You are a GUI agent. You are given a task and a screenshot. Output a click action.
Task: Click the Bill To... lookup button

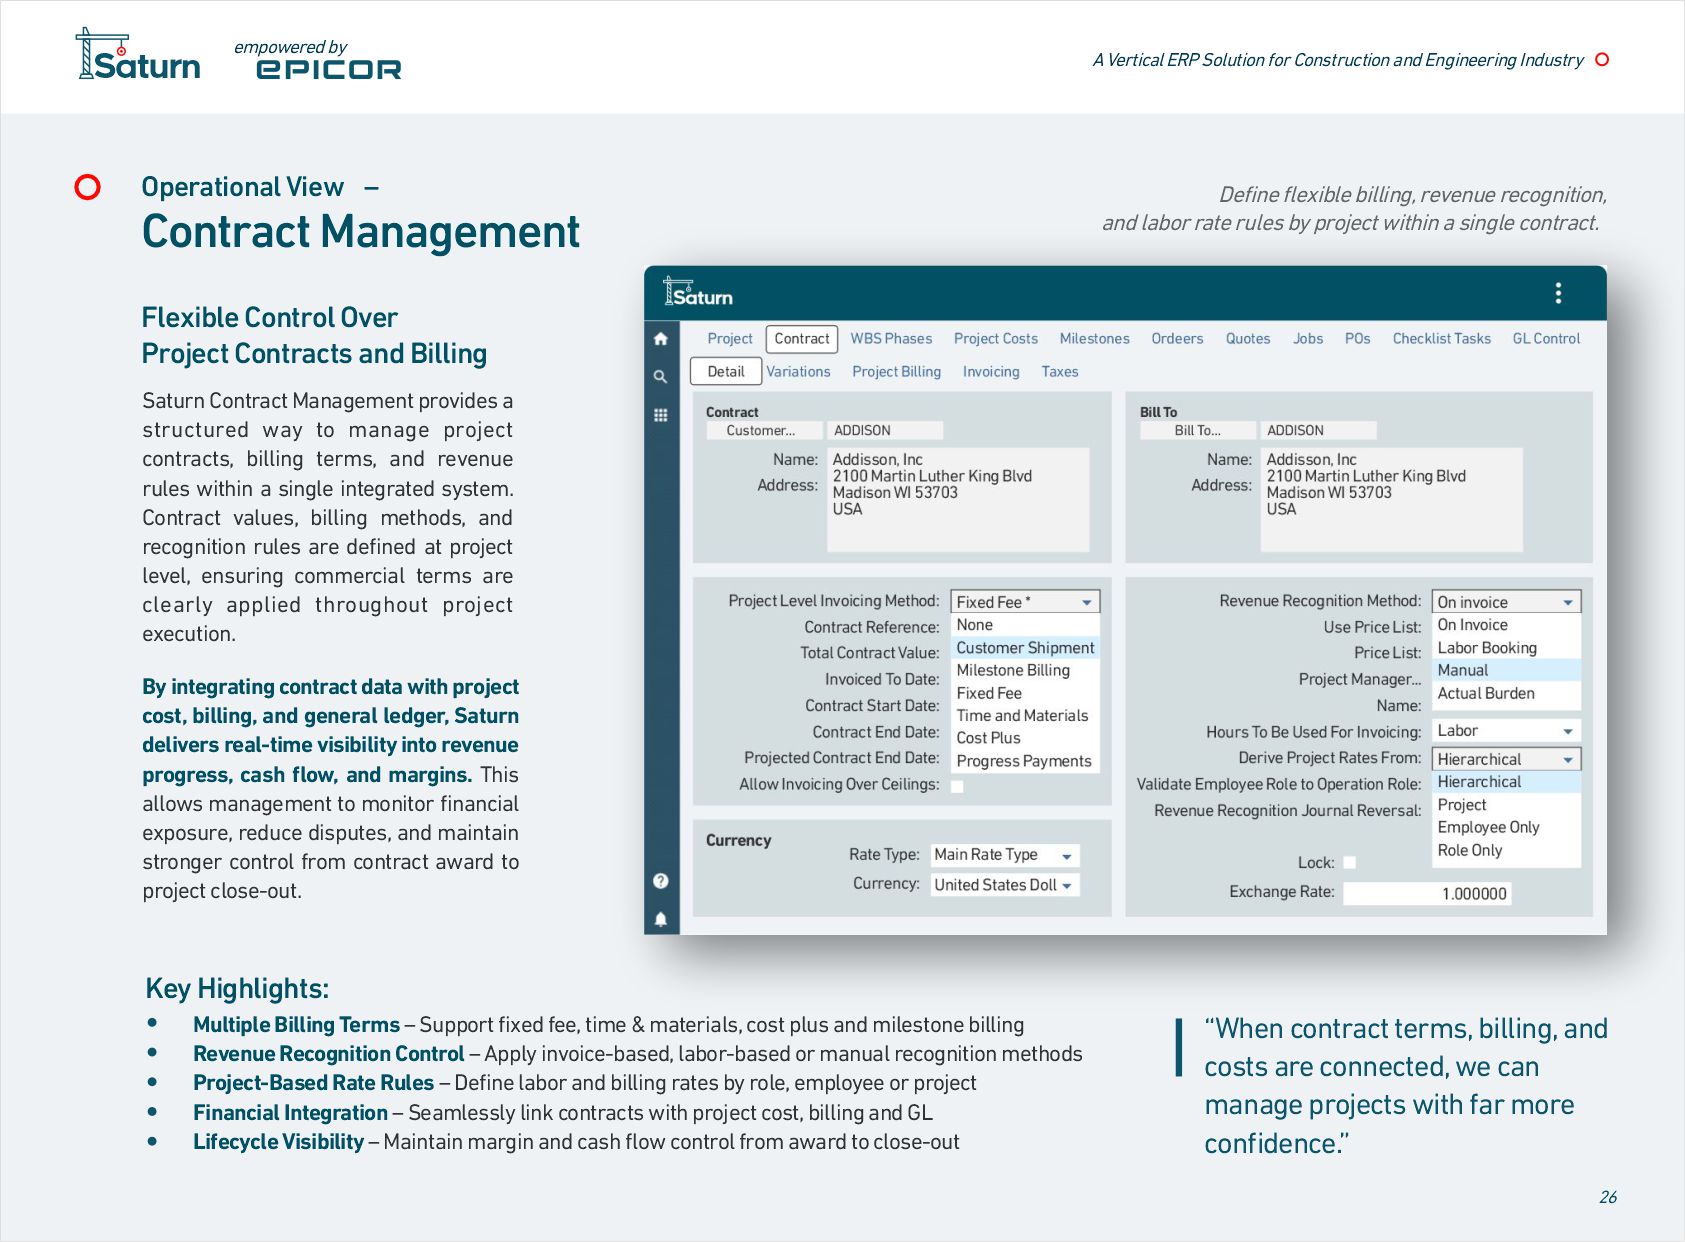[1198, 431]
